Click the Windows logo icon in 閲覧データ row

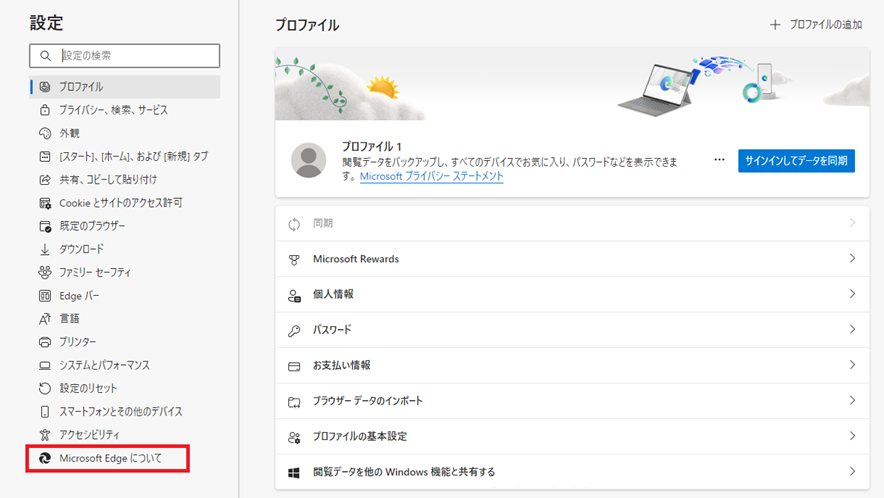(x=294, y=473)
